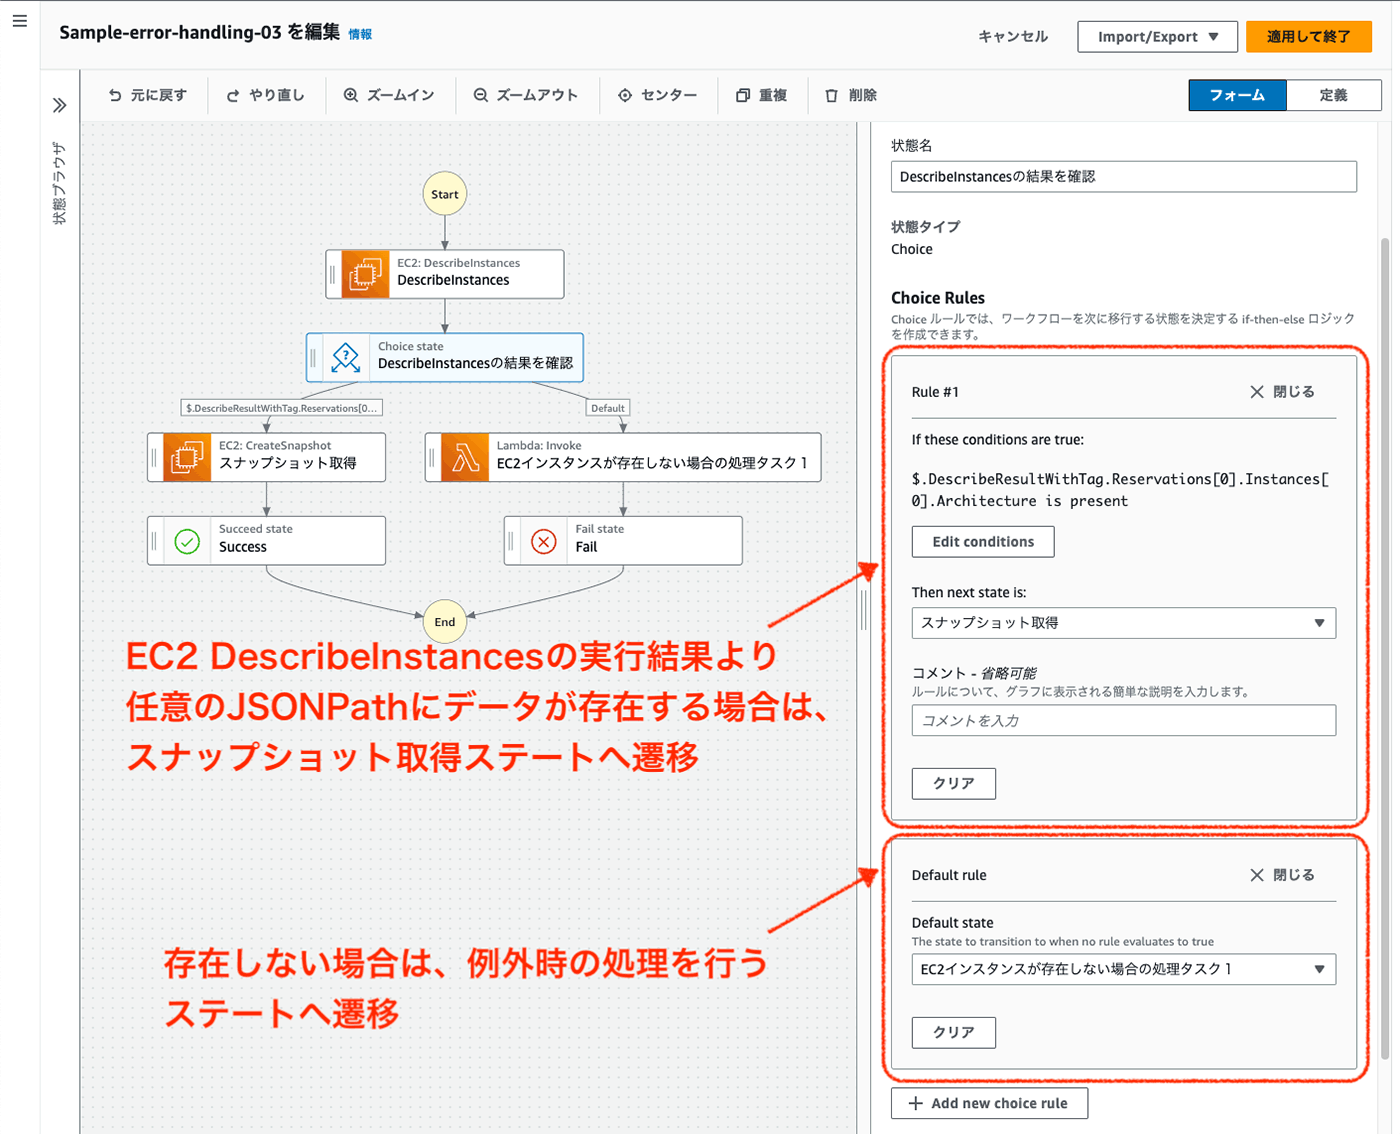Click クリア button in Default rule
Image resolution: width=1400 pixels, height=1134 pixels.
(953, 1032)
